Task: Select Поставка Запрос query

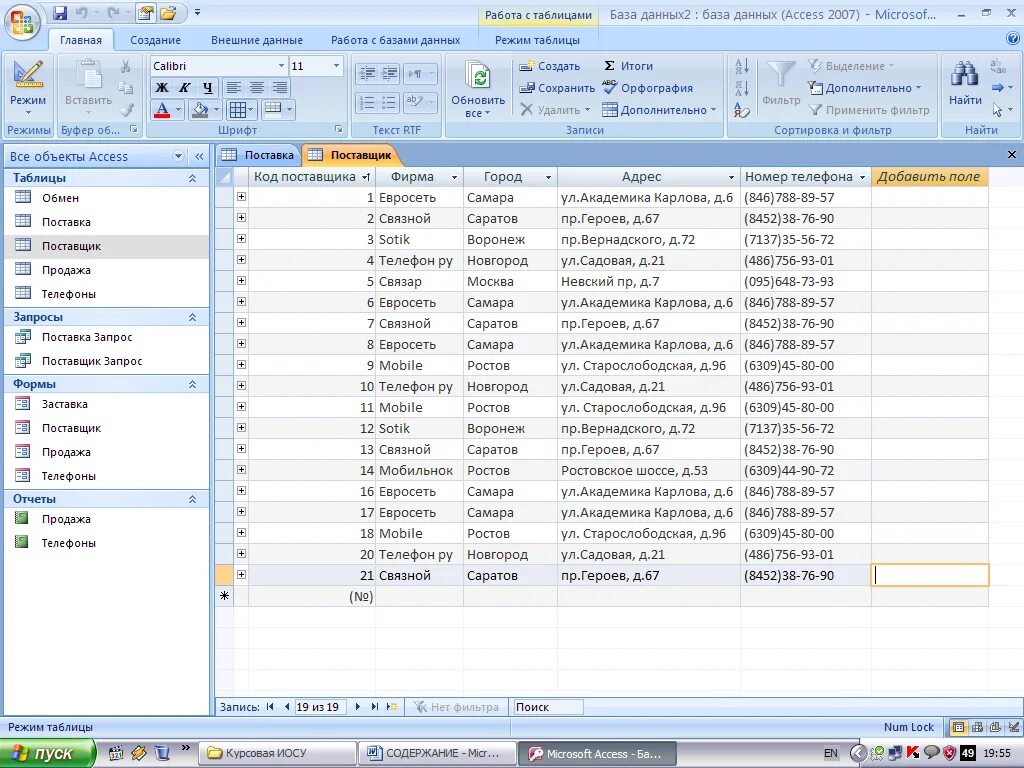Action: coord(107,337)
